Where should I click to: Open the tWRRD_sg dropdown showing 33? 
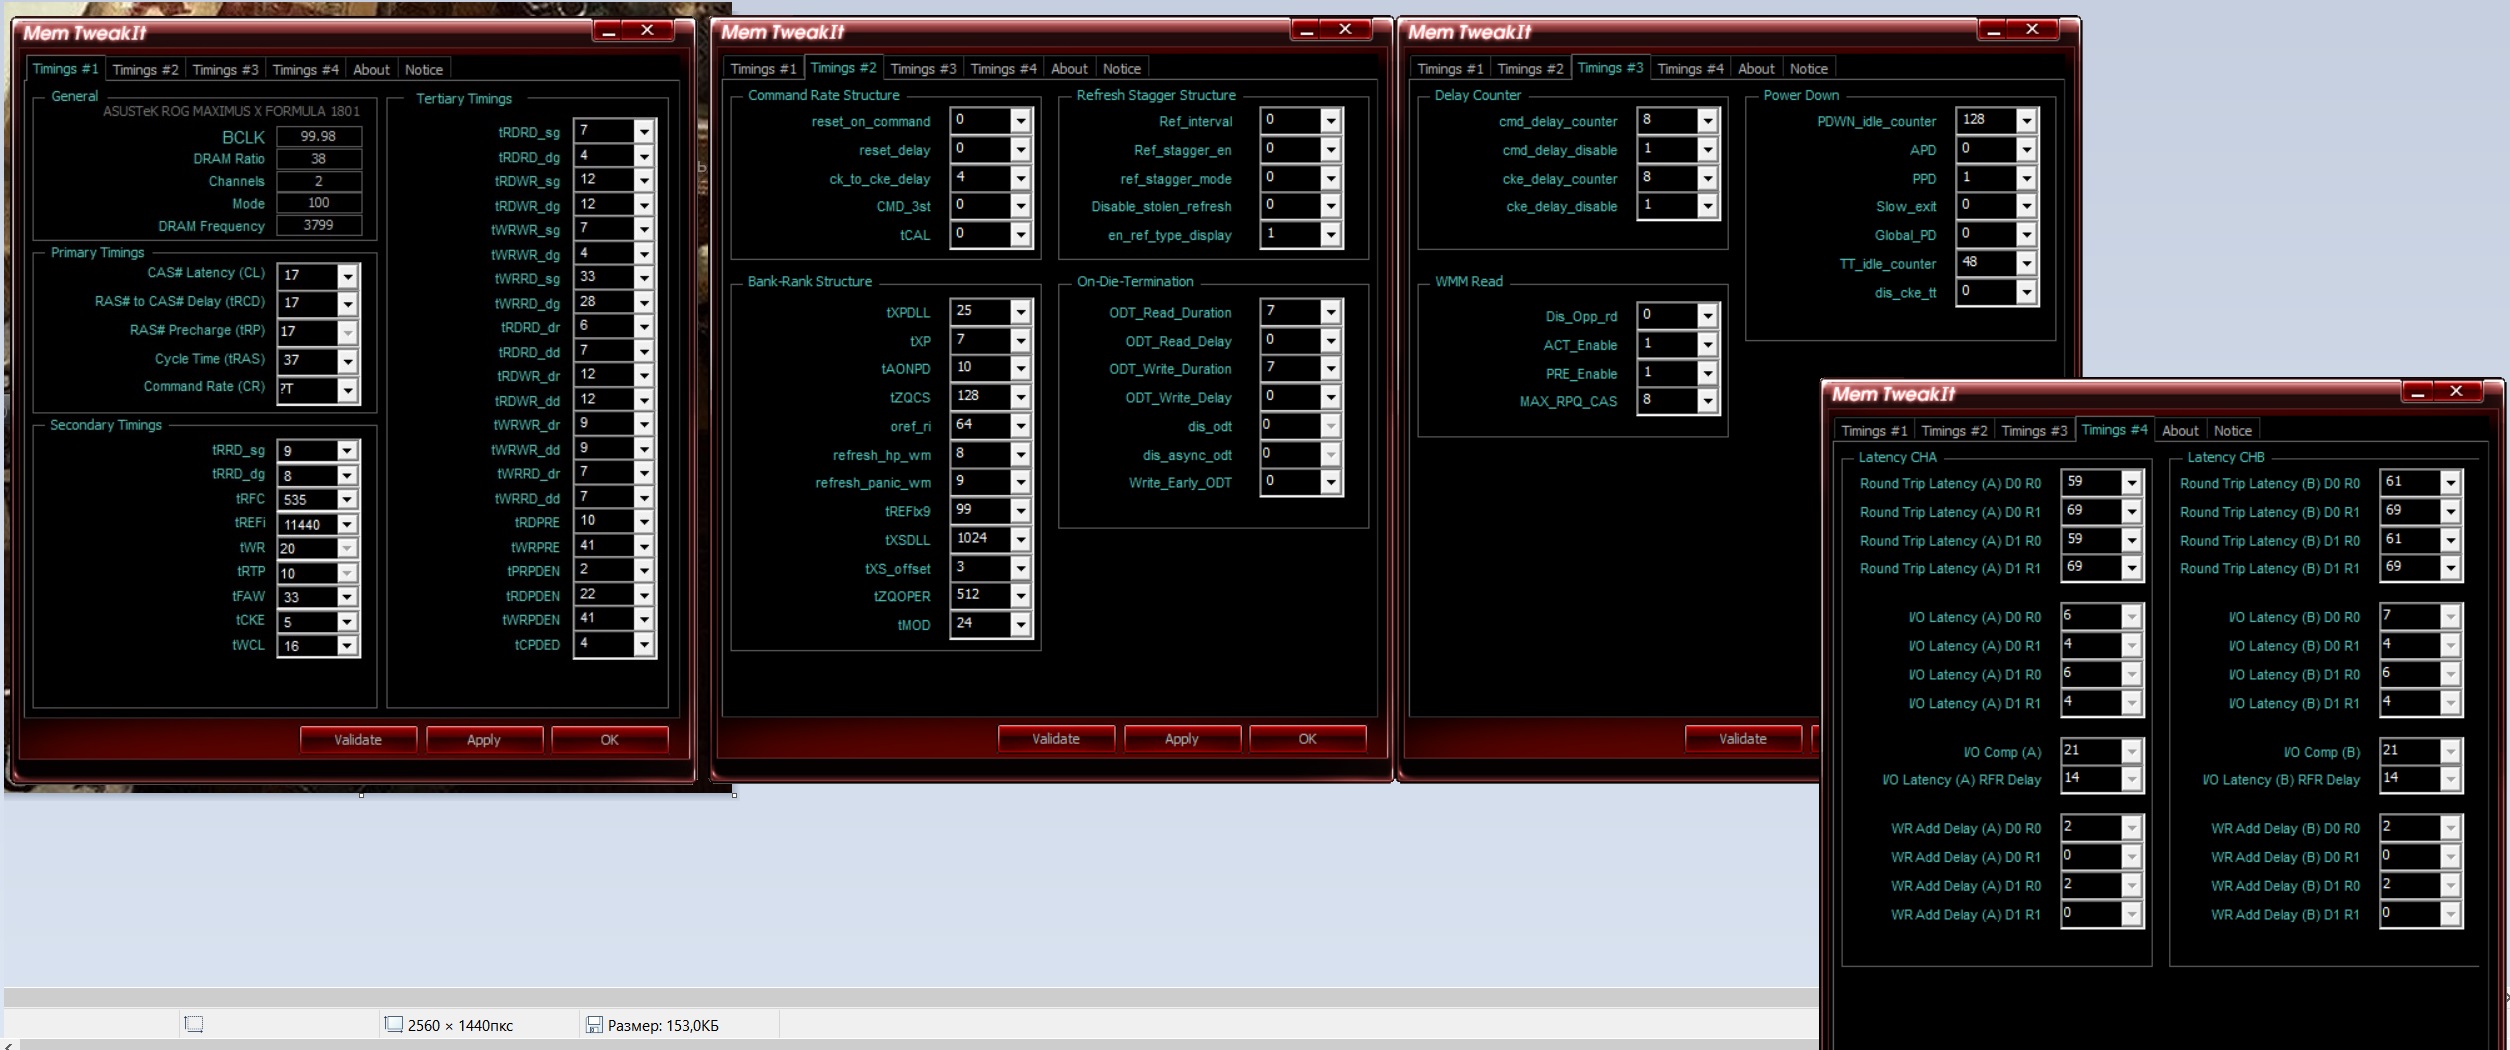click(644, 278)
